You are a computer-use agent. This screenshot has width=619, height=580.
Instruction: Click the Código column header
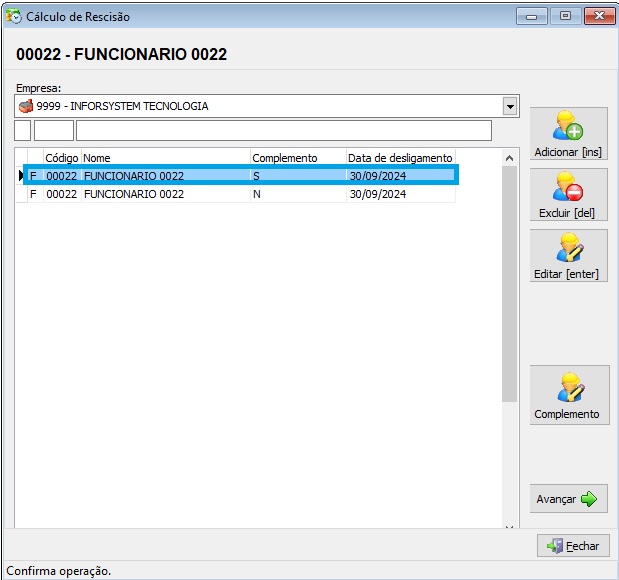pos(62,158)
